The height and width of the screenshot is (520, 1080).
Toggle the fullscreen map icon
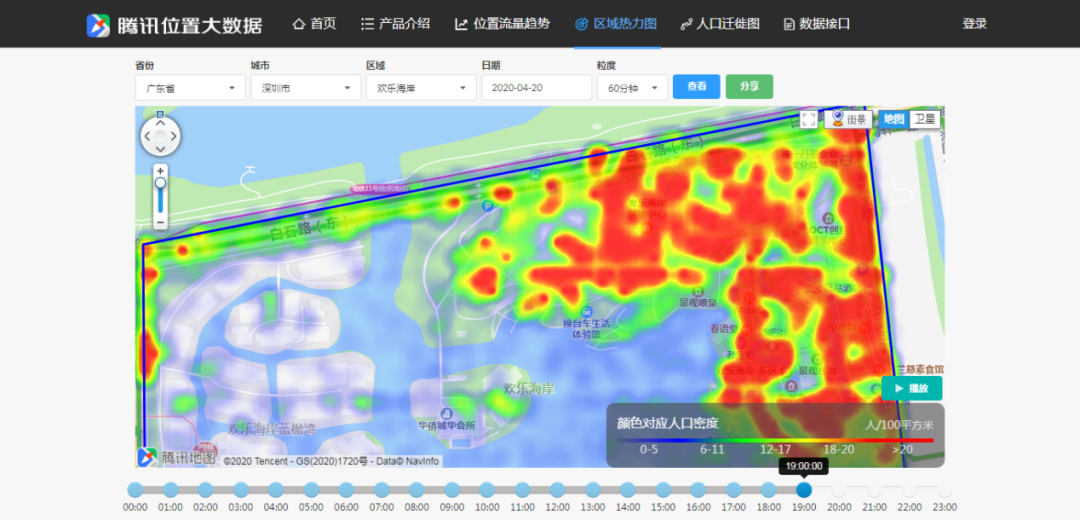coord(809,119)
